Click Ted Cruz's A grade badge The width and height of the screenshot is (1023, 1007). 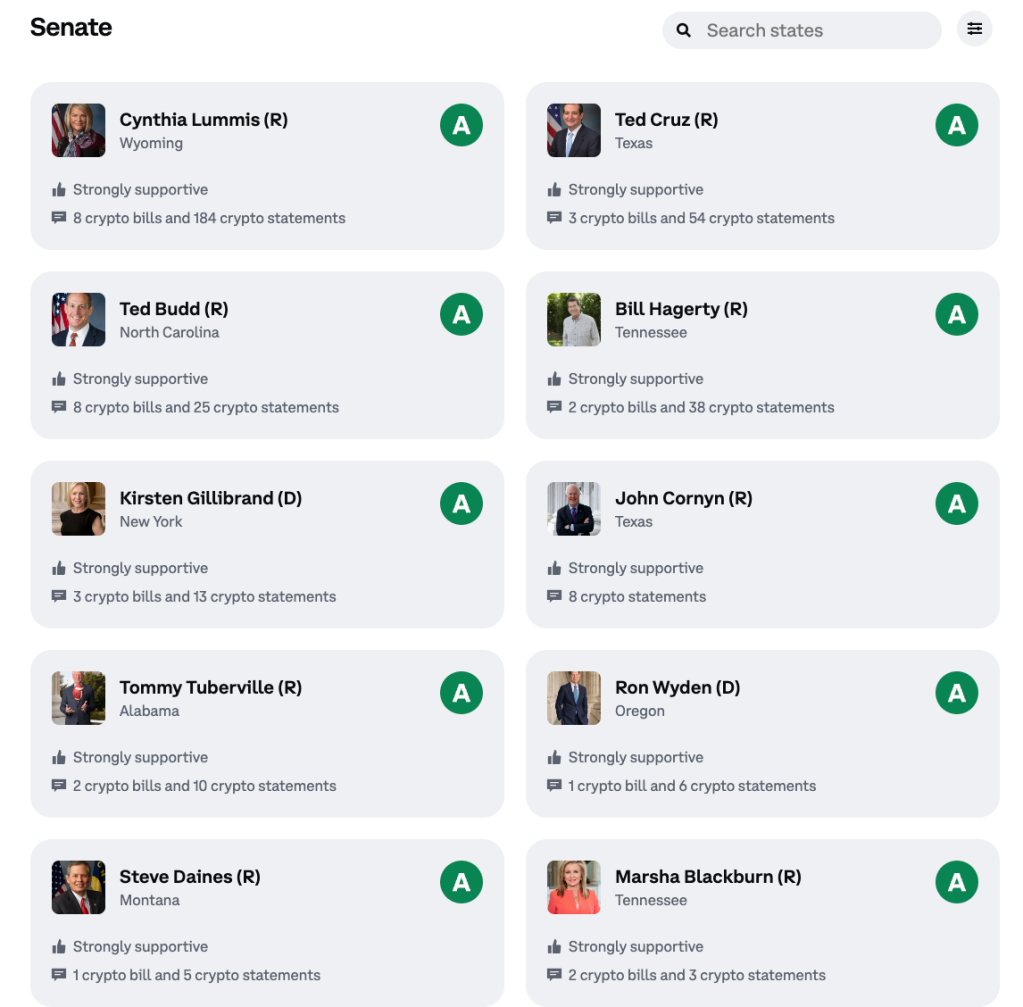pos(956,125)
